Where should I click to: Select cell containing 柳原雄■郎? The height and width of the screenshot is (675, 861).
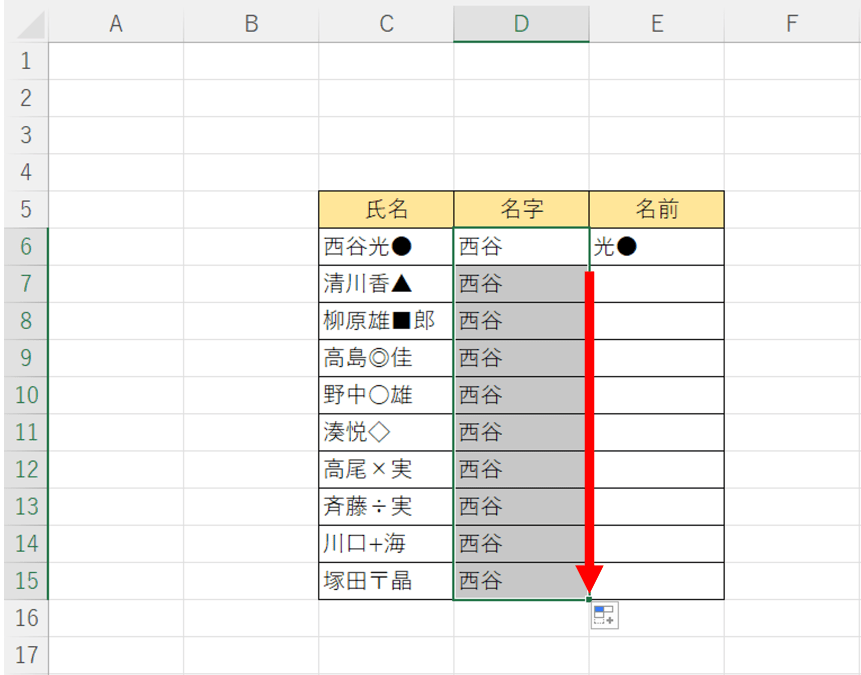click(386, 321)
